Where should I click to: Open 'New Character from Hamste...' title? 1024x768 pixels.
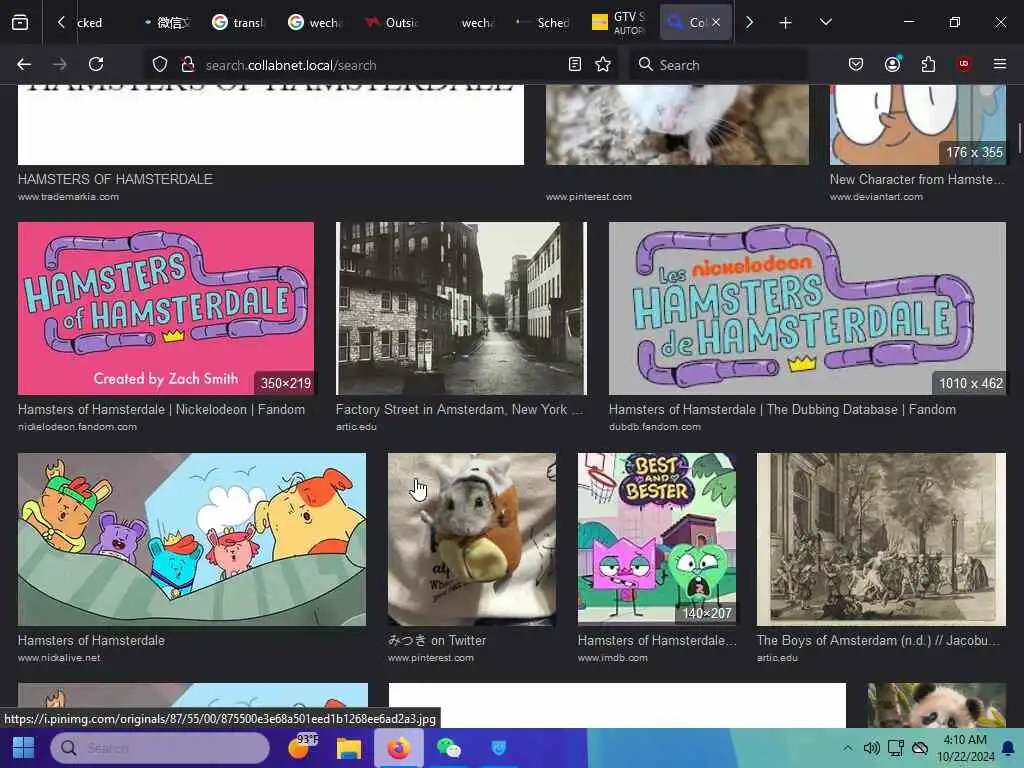pyautogui.click(x=917, y=179)
